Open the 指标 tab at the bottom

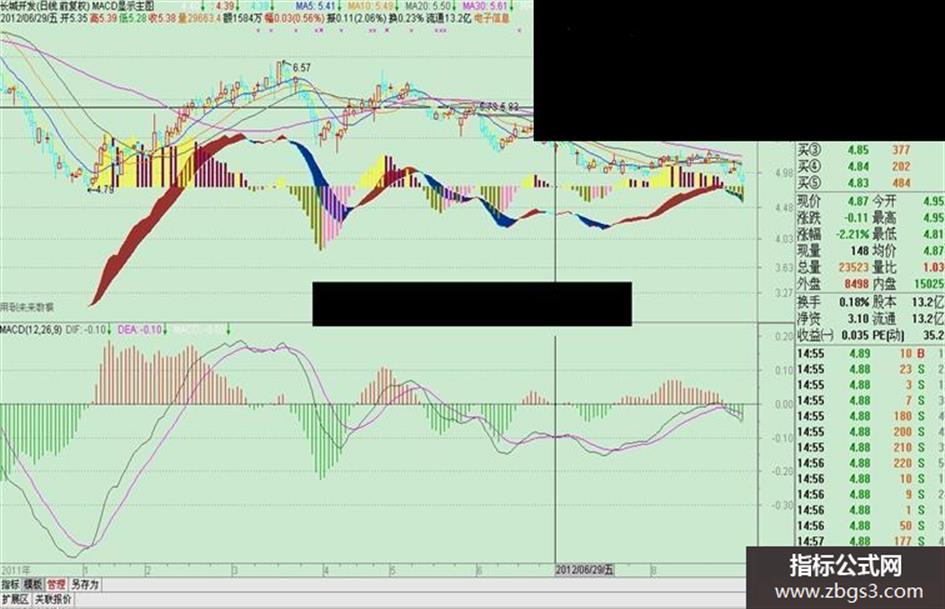pyautogui.click(x=10, y=584)
